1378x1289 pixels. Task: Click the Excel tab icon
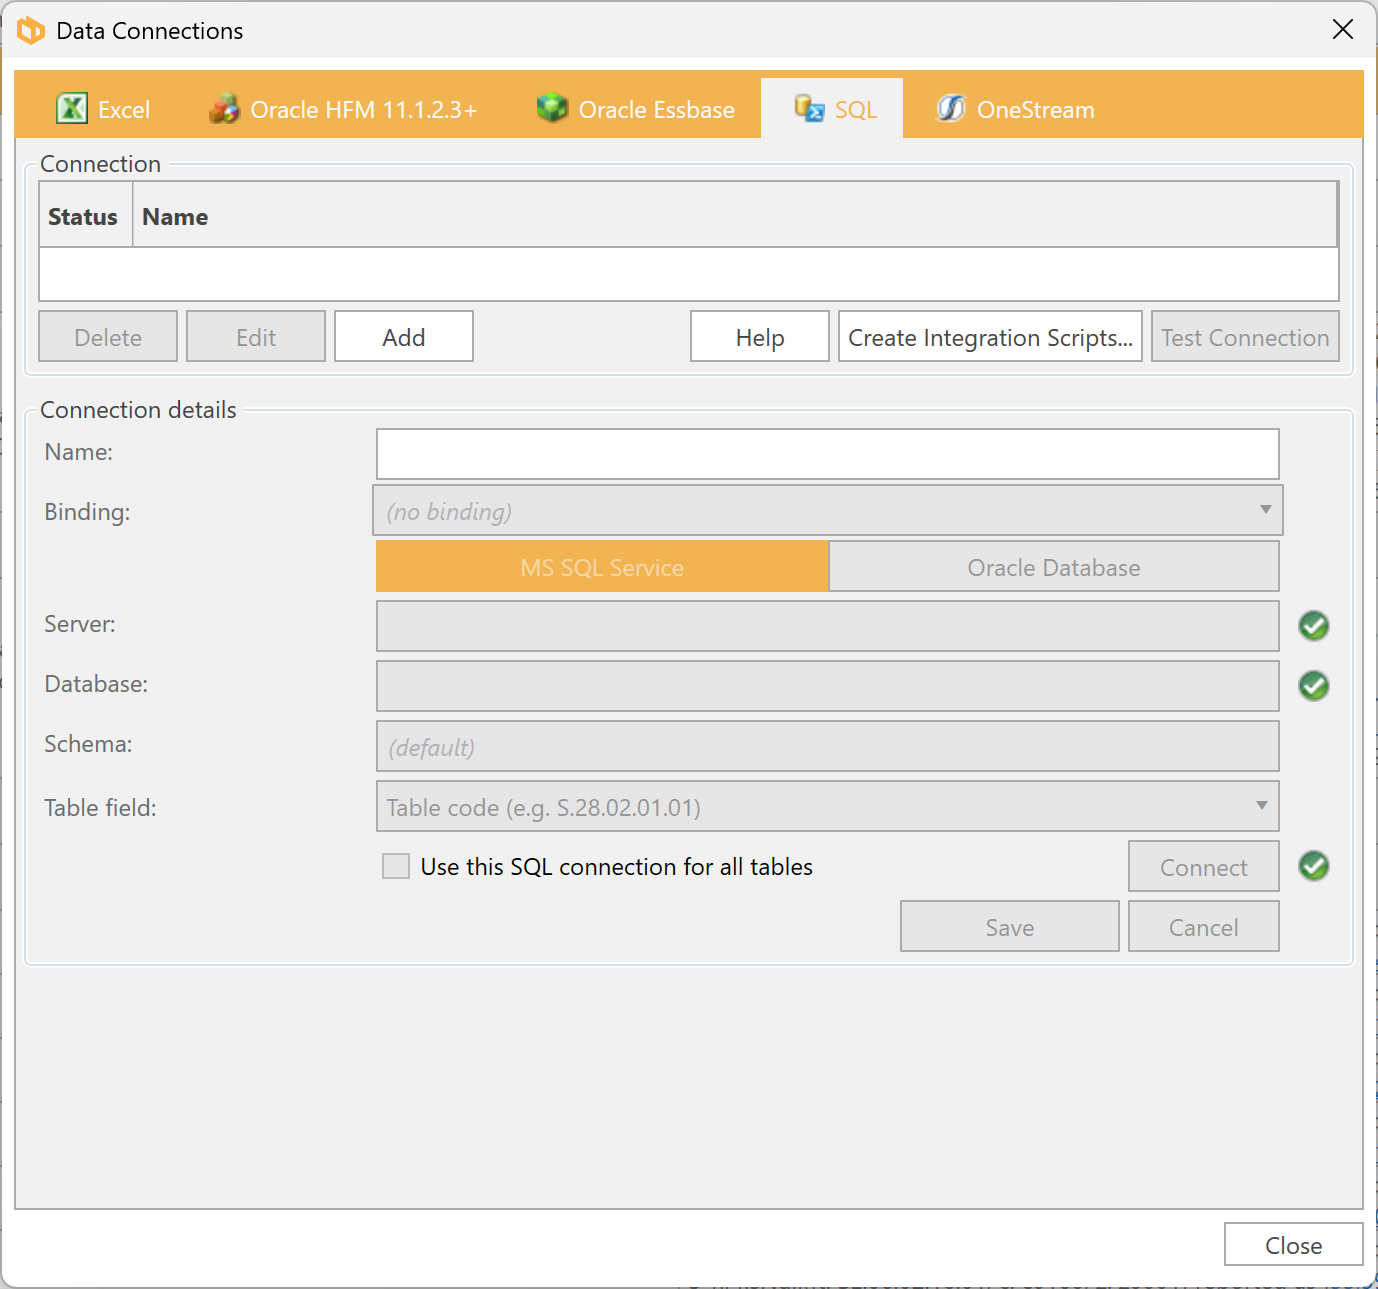pos(72,108)
